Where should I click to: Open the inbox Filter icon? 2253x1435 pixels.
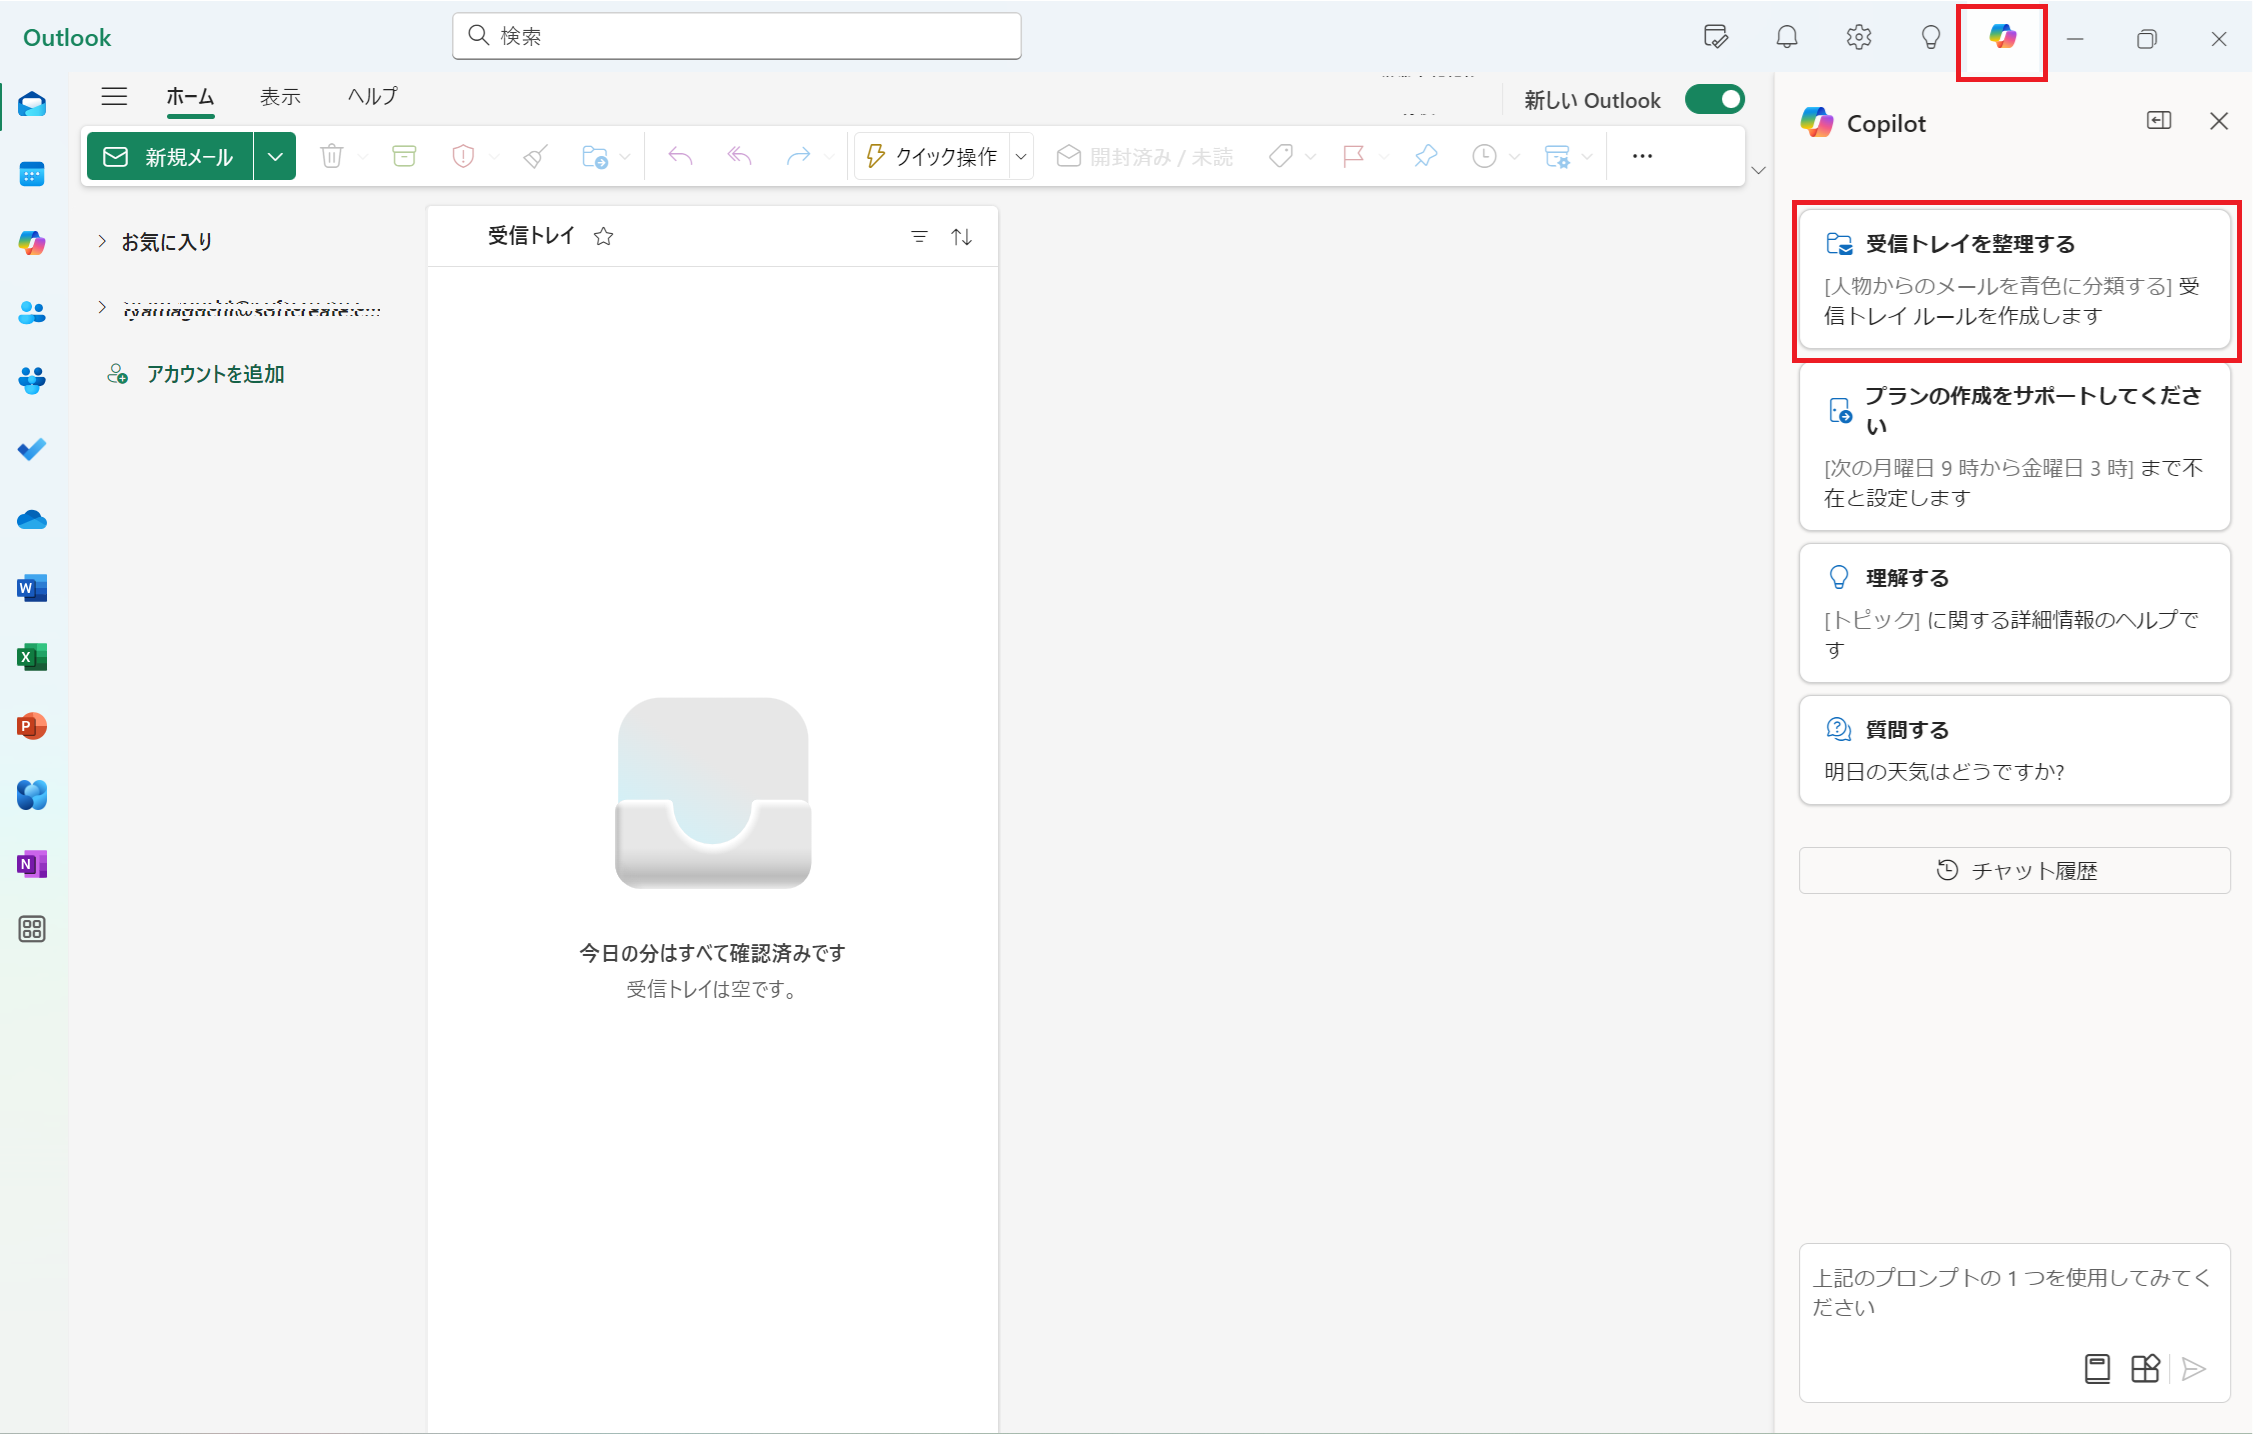coord(919,236)
